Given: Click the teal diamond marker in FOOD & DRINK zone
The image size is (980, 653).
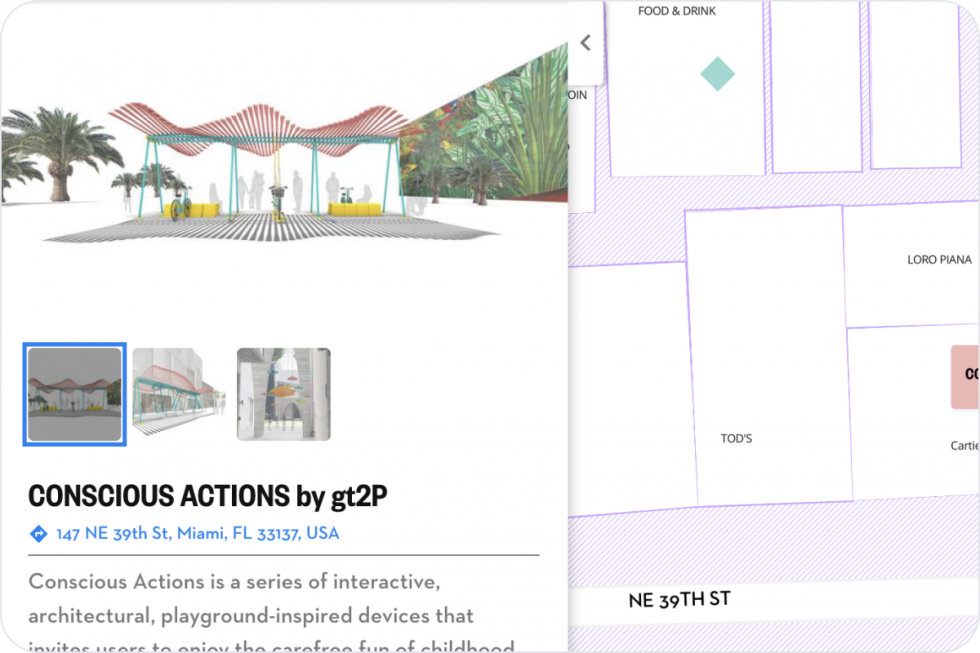Looking at the screenshot, I should pos(716,73).
